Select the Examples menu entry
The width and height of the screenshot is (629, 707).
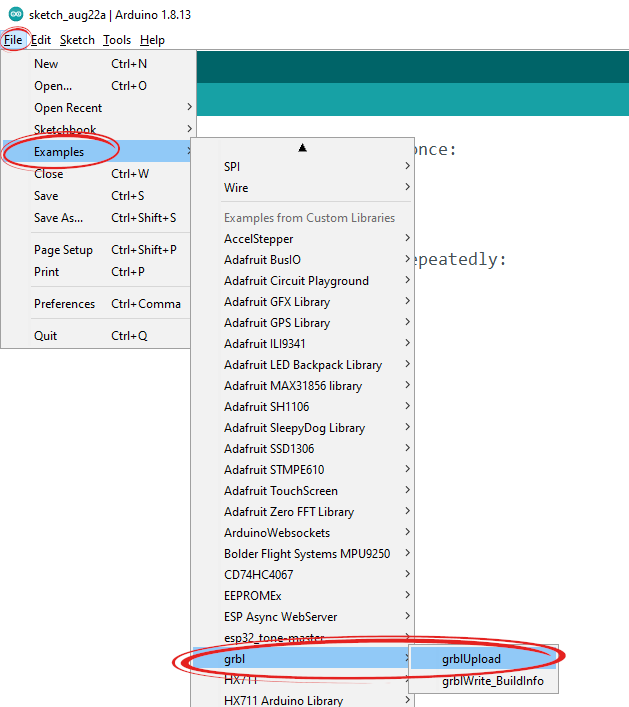(96, 152)
